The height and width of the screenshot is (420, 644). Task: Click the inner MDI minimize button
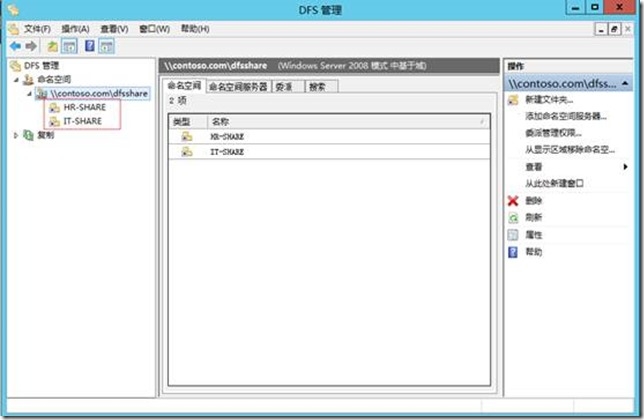[x=601, y=29]
